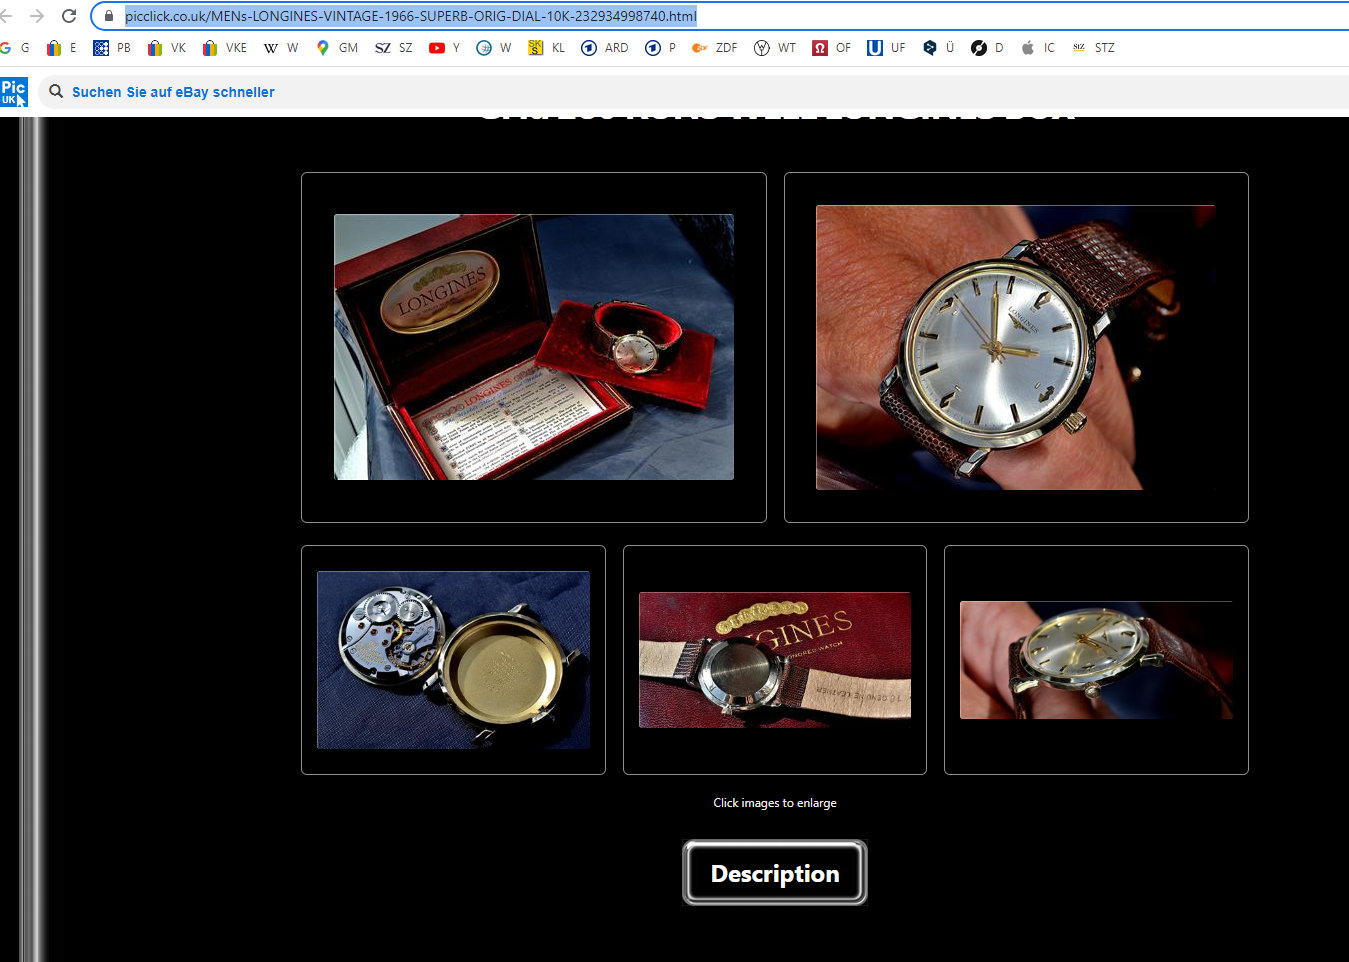Screen dimensions: 1349x962
Task: Open the SZ newspaper bookmark
Action: (393, 48)
